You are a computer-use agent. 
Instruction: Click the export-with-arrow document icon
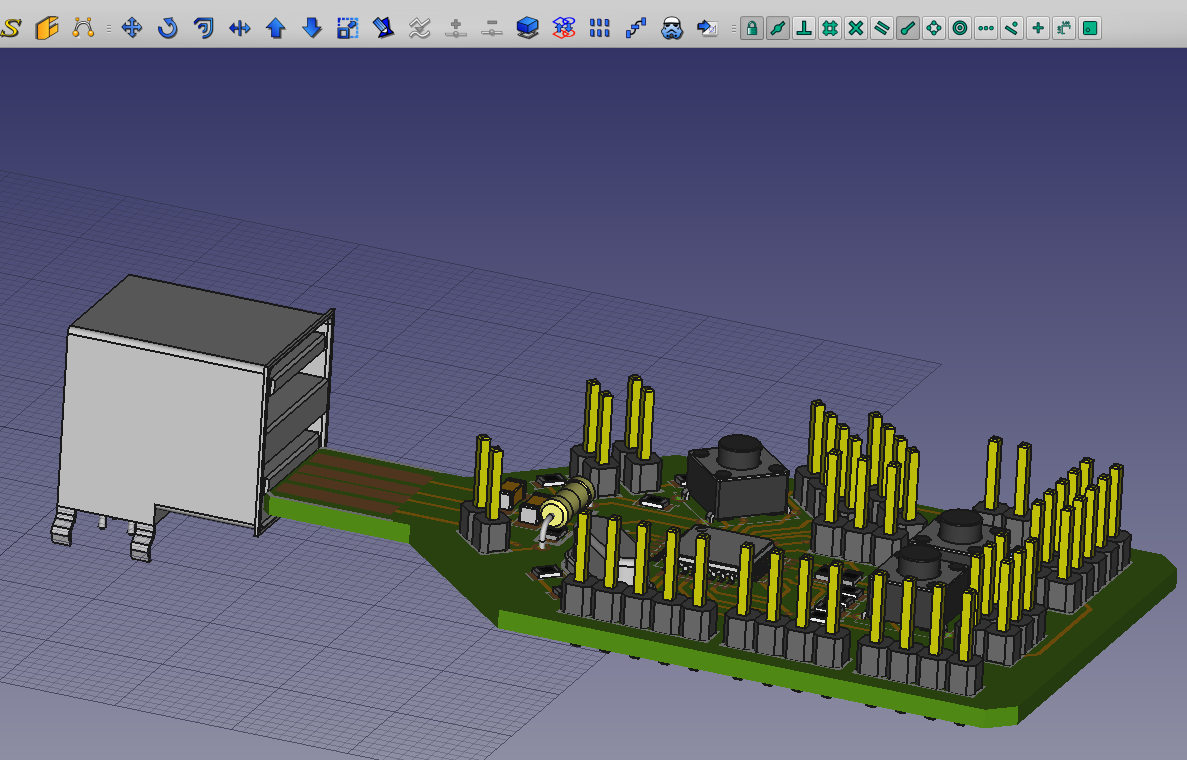[x=709, y=28]
